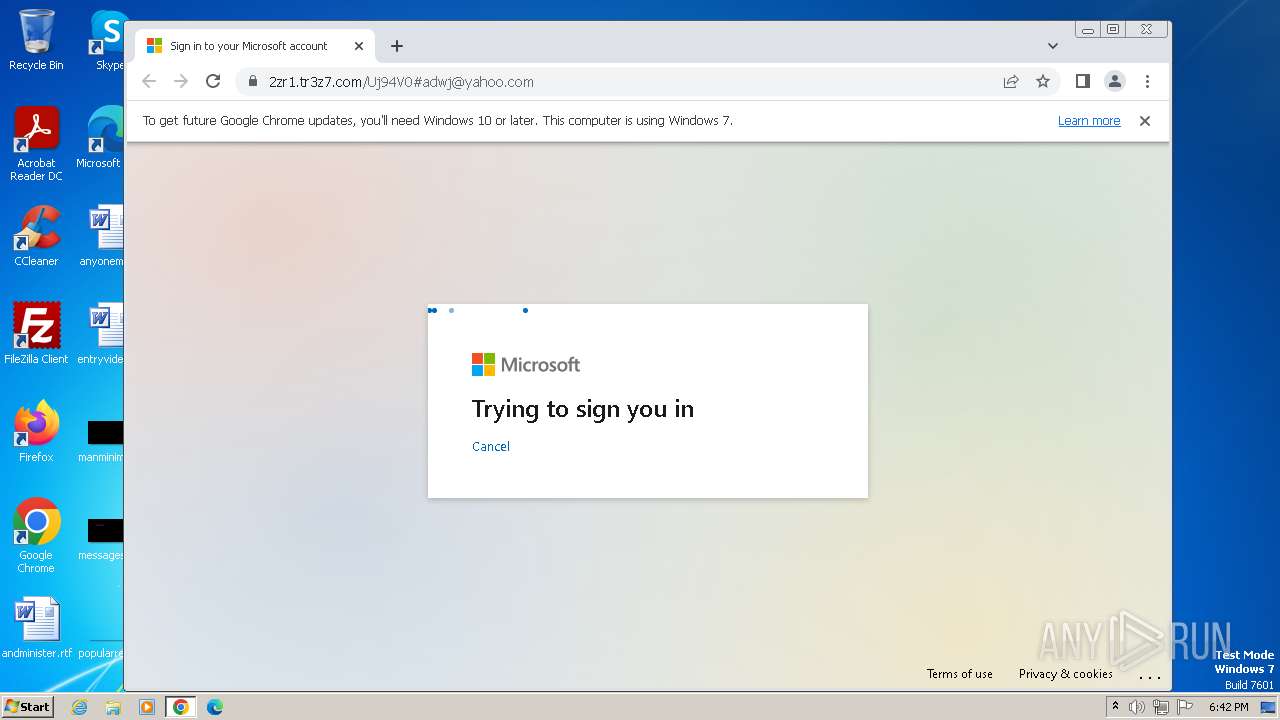Show hidden tray icons arrow

click(x=1115, y=707)
